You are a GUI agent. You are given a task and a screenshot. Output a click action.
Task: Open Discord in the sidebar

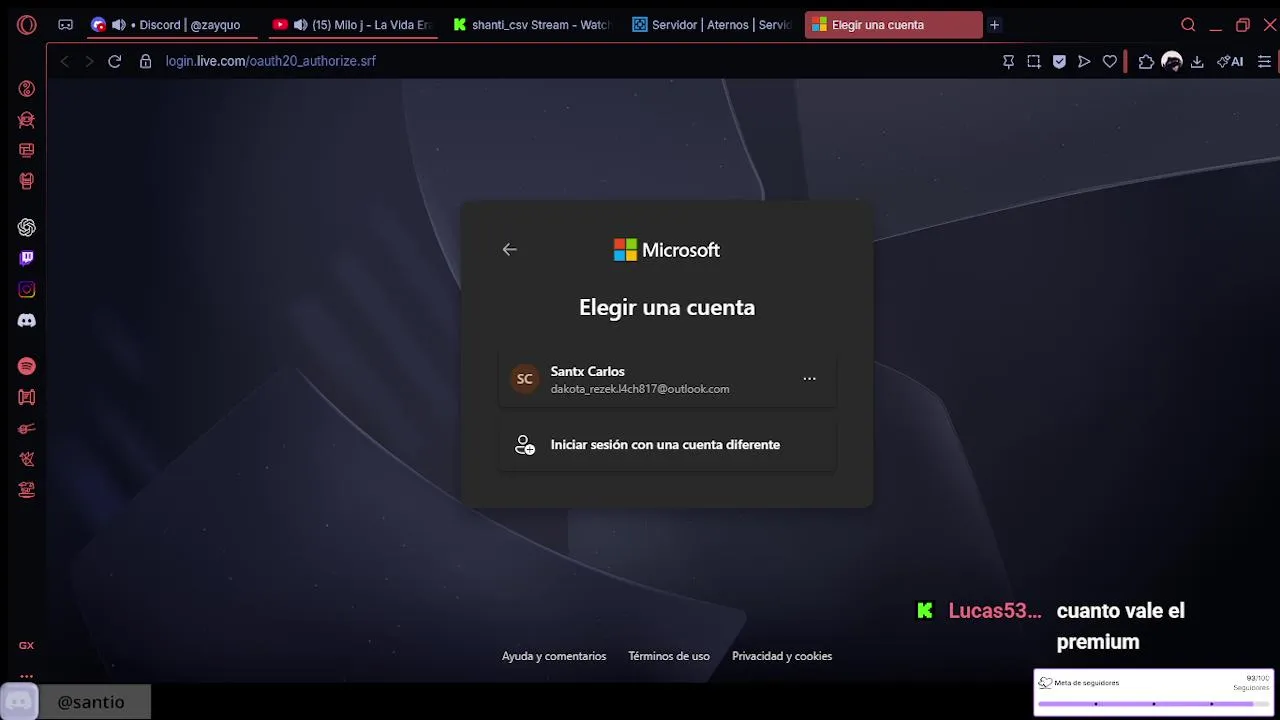click(x=27, y=321)
